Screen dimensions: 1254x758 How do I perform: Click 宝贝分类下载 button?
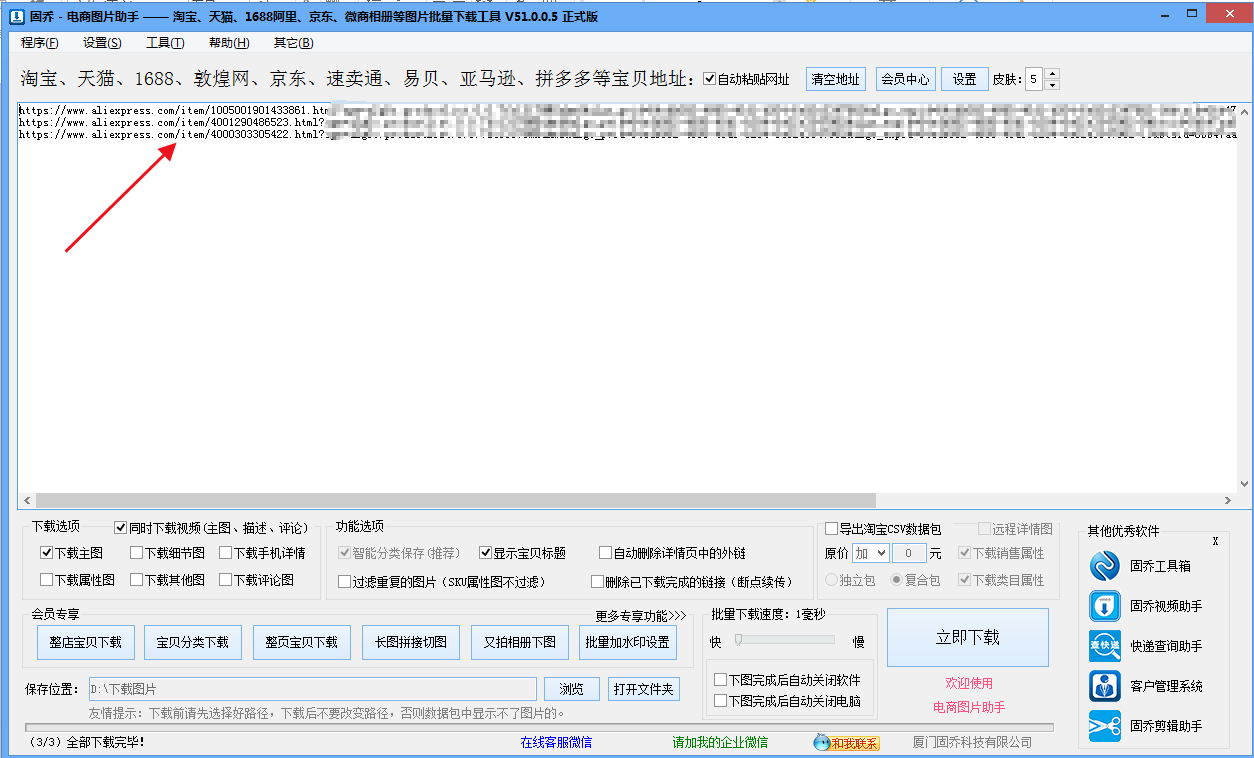pos(193,642)
